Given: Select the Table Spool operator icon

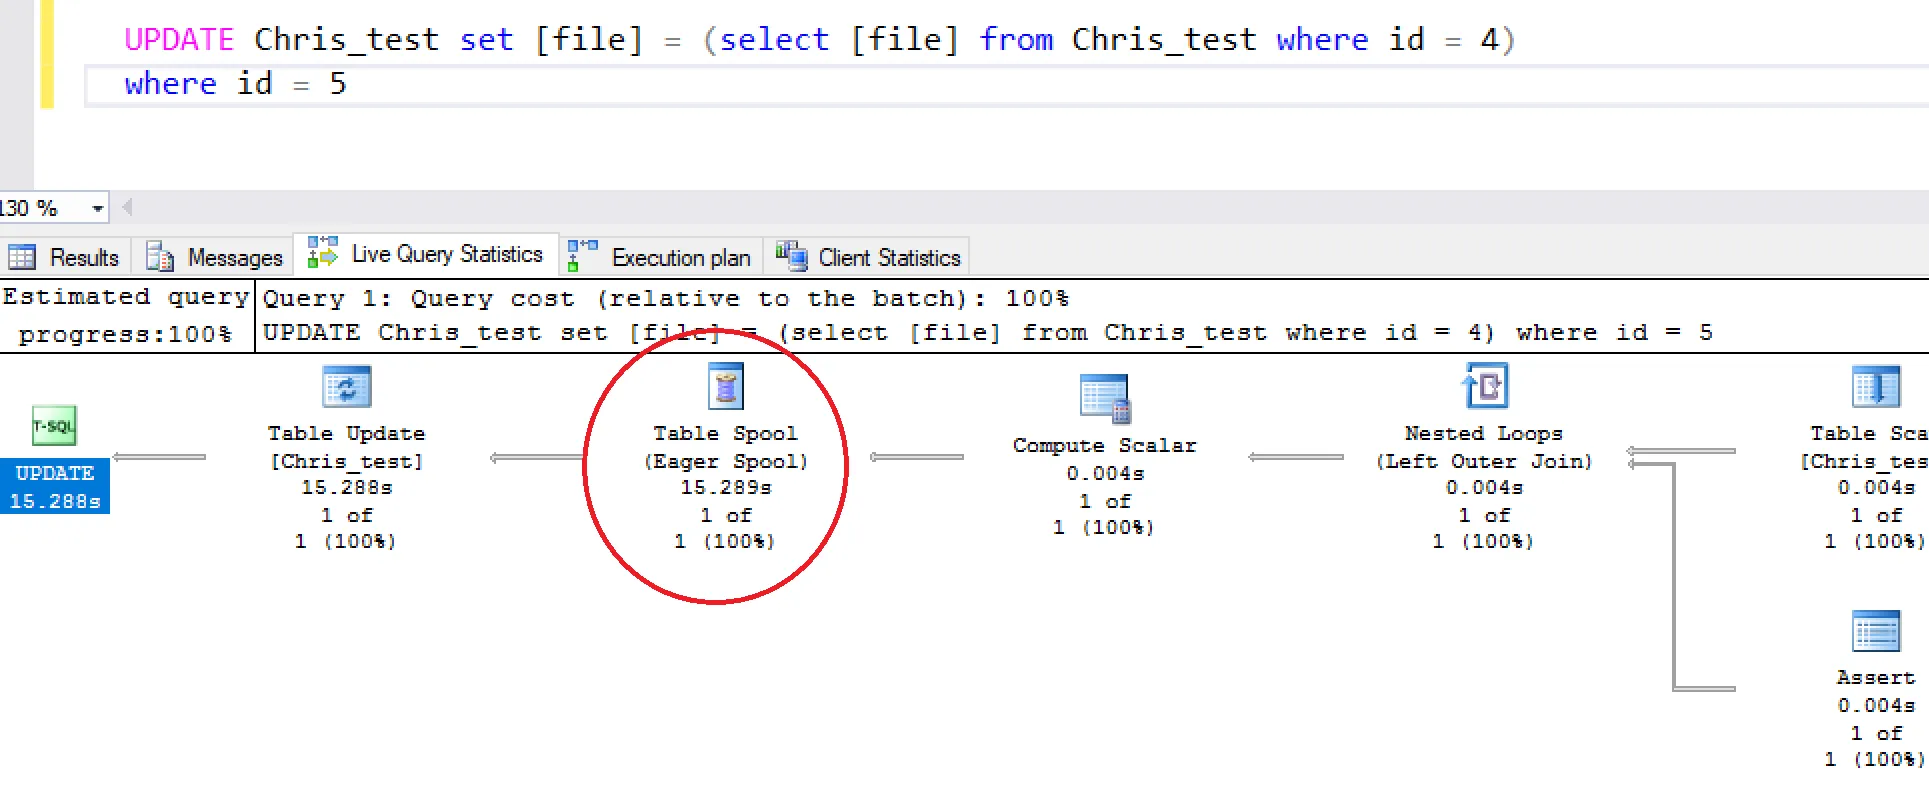Looking at the screenshot, I should click(726, 386).
